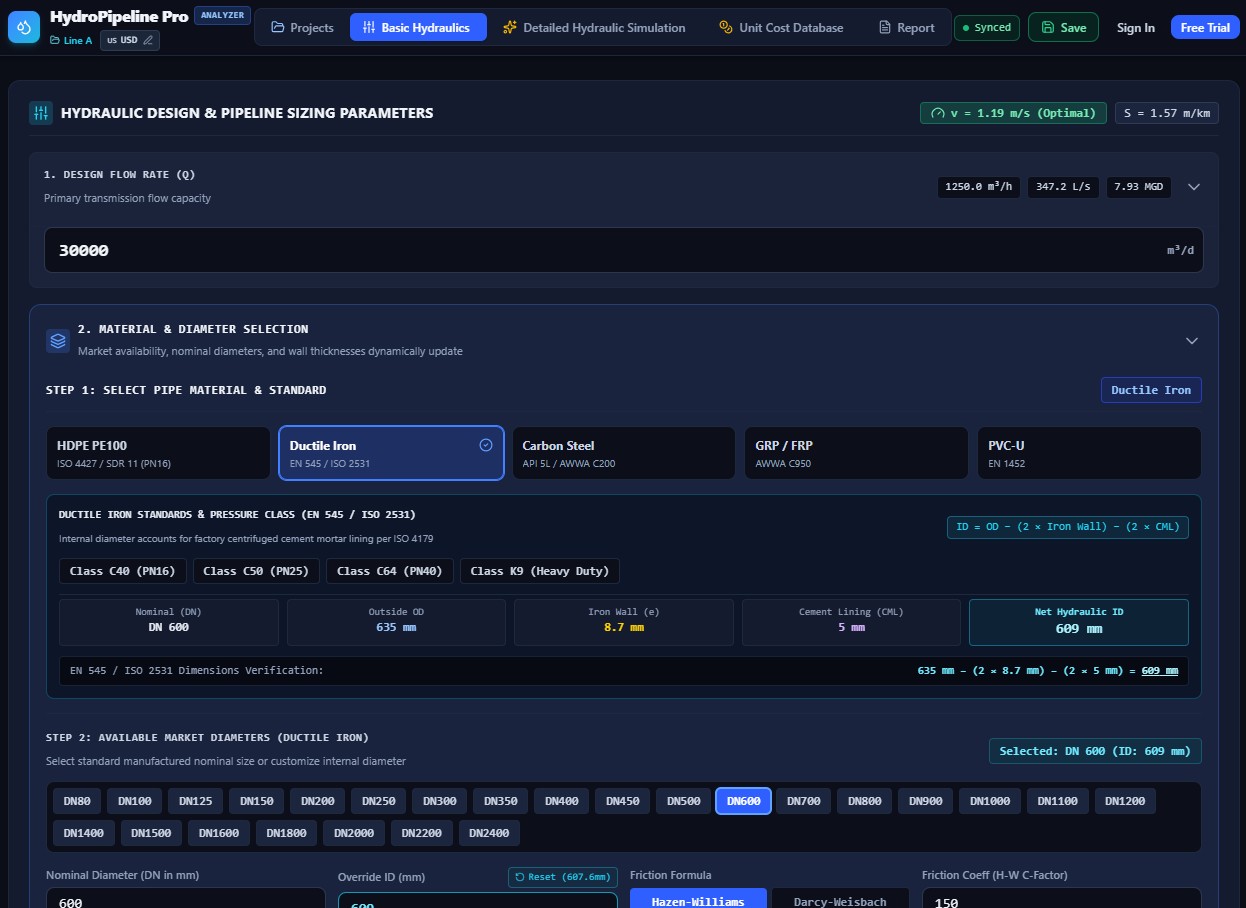Click the USD currency selector
The image size is (1246, 908).
coord(130,40)
